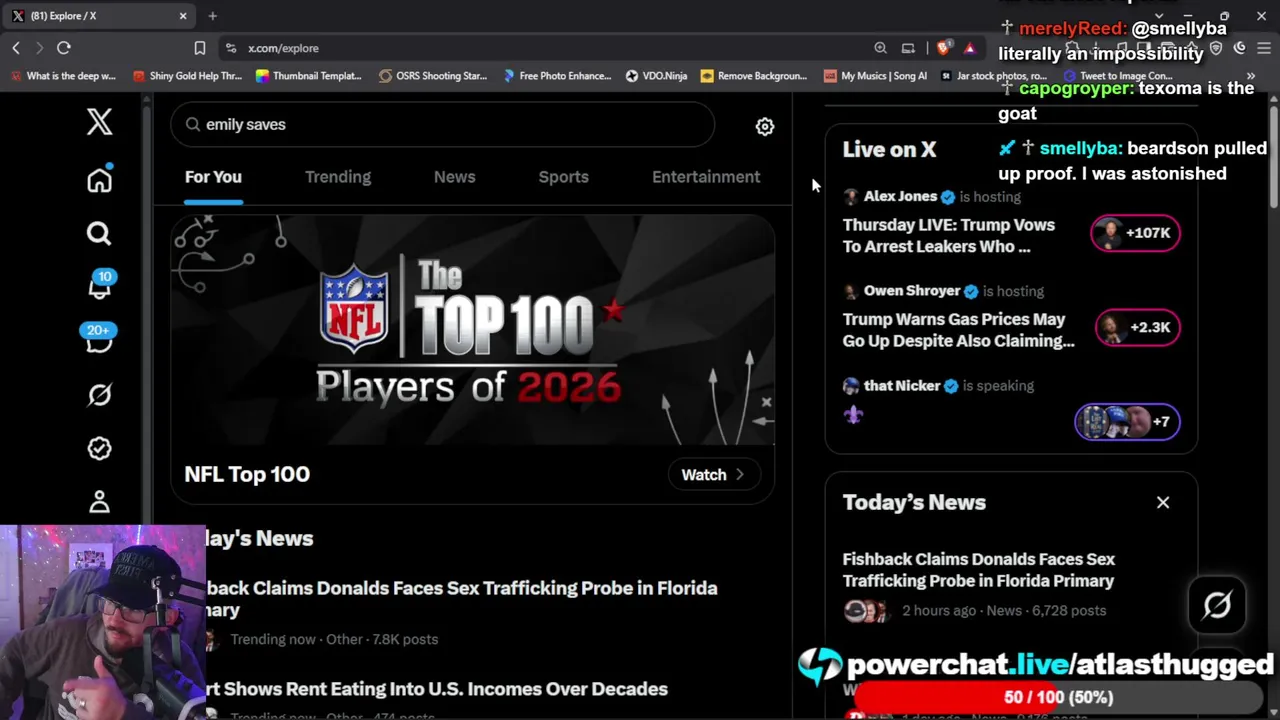Open Notifications bell with 10 badge
Screen dimensions: 1280x720
point(99,286)
